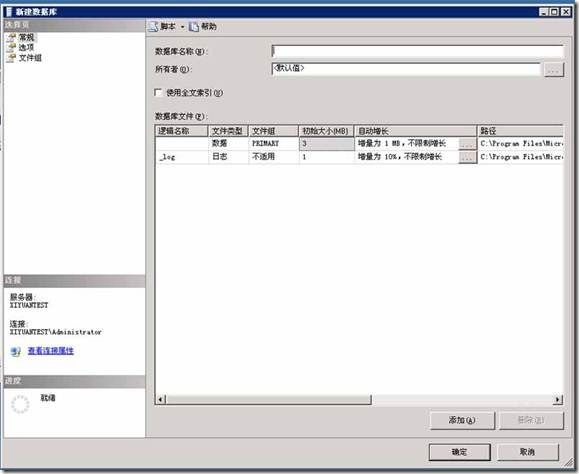Screen dimensions: 579x474
Task: Click the data row autogrowth text 增量为 1 MB
Action: click(x=402, y=143)
